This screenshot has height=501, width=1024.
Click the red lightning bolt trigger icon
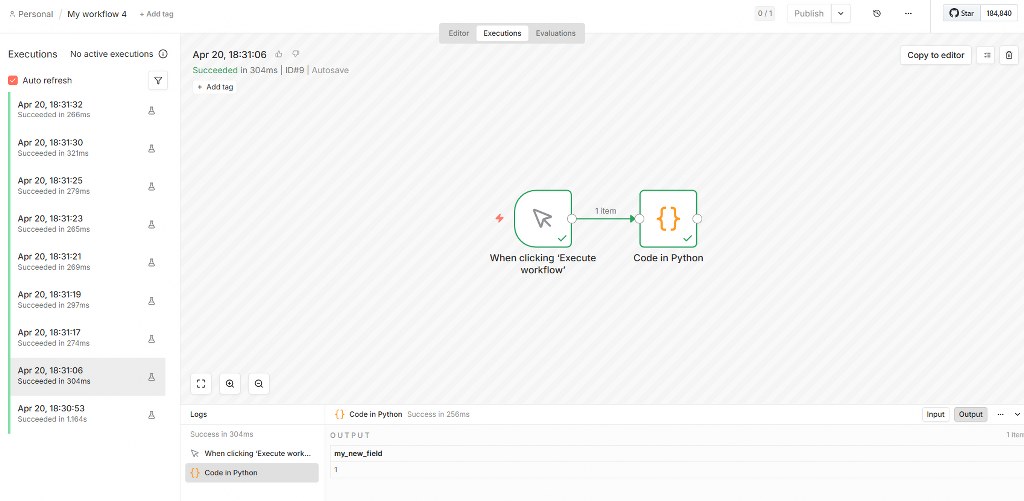pyautogui.click(x=500, y=218)
